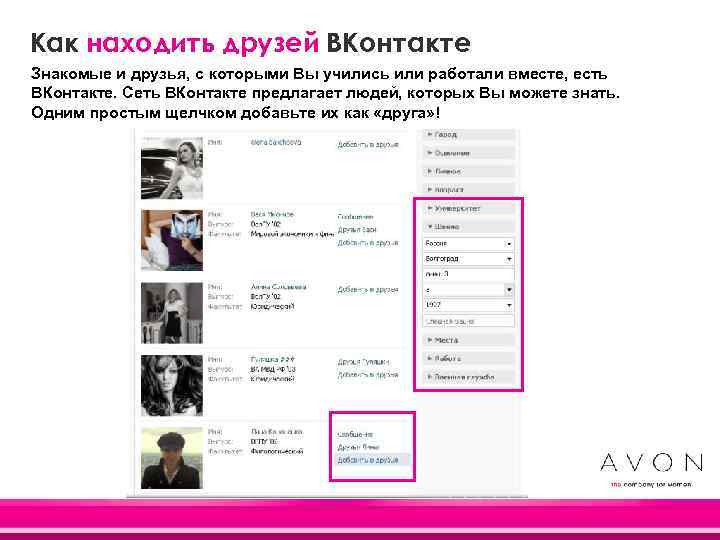Click the 'Филологический' faculty text
Image resolution: width=720 pixels, height=540 pixels.
pos(277,452)
